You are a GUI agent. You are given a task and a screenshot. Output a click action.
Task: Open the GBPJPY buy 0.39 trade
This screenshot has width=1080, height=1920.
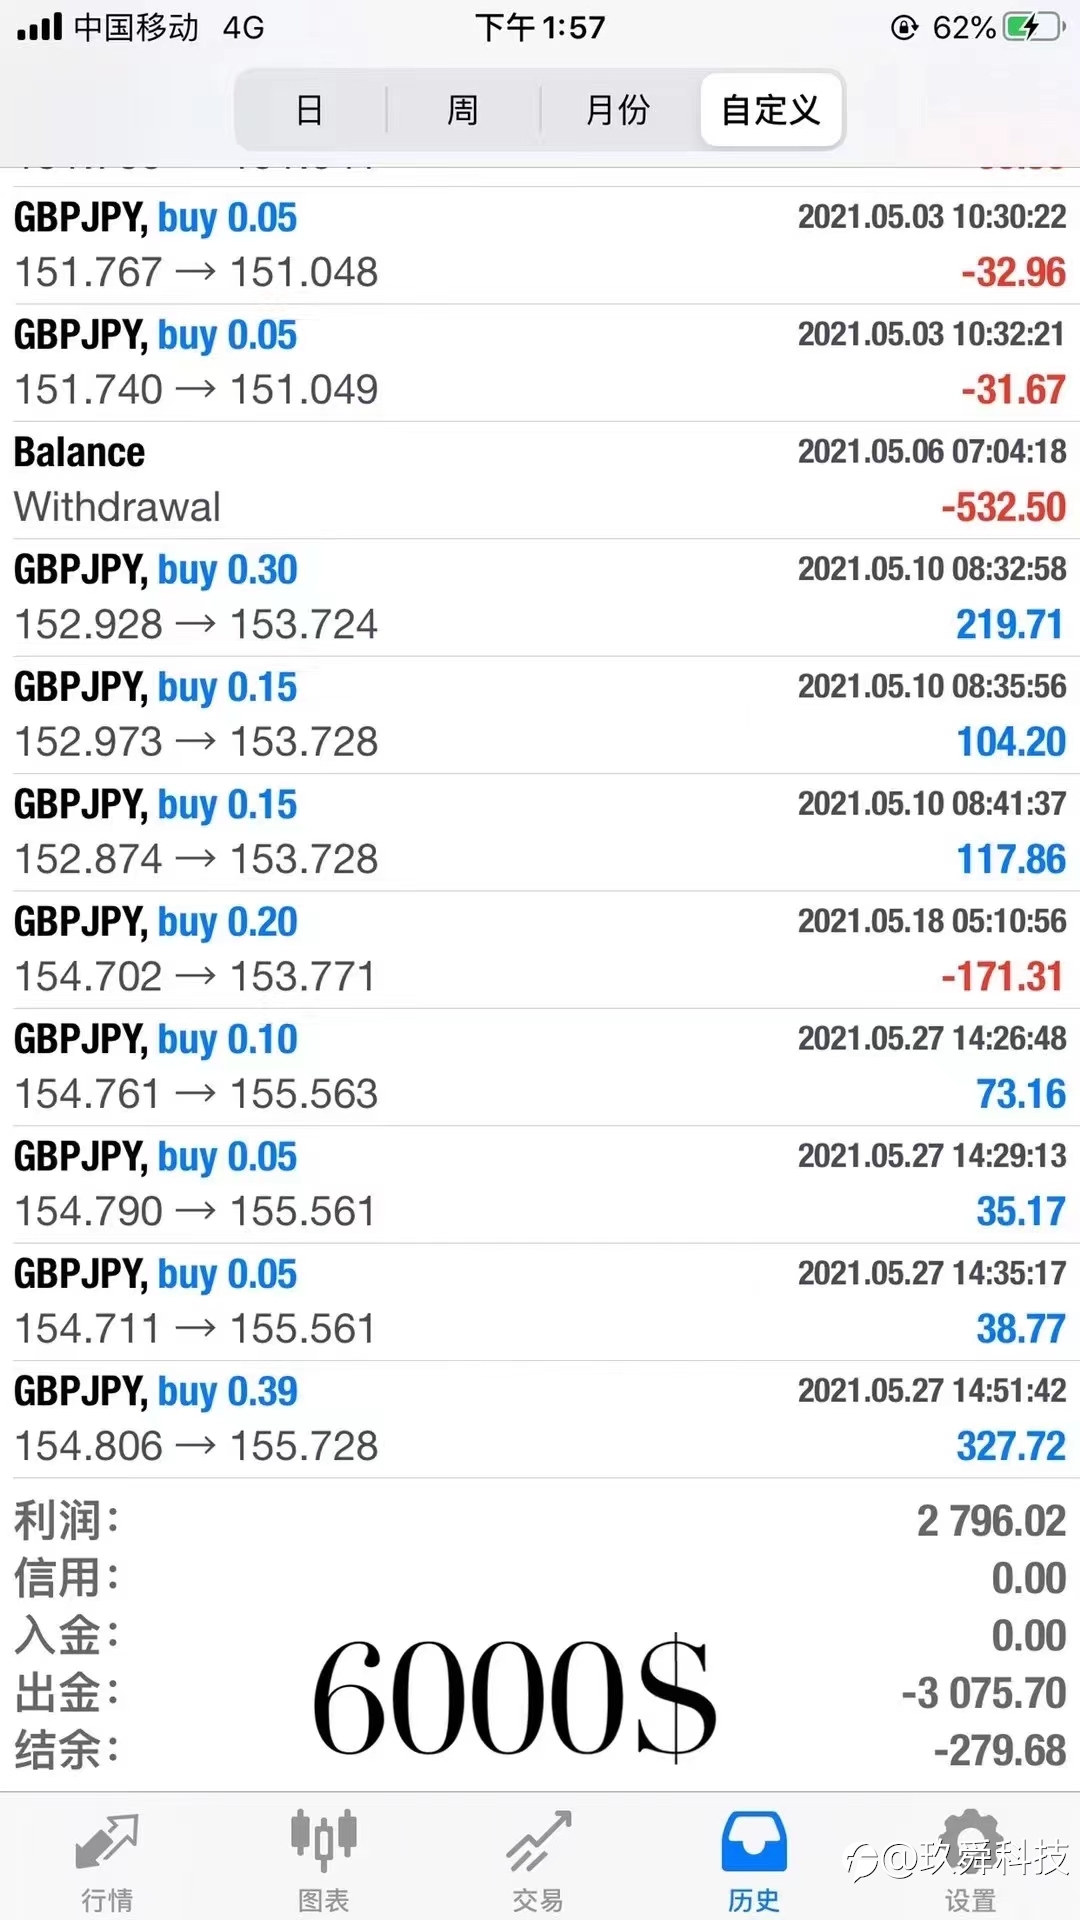point(540,1419)
